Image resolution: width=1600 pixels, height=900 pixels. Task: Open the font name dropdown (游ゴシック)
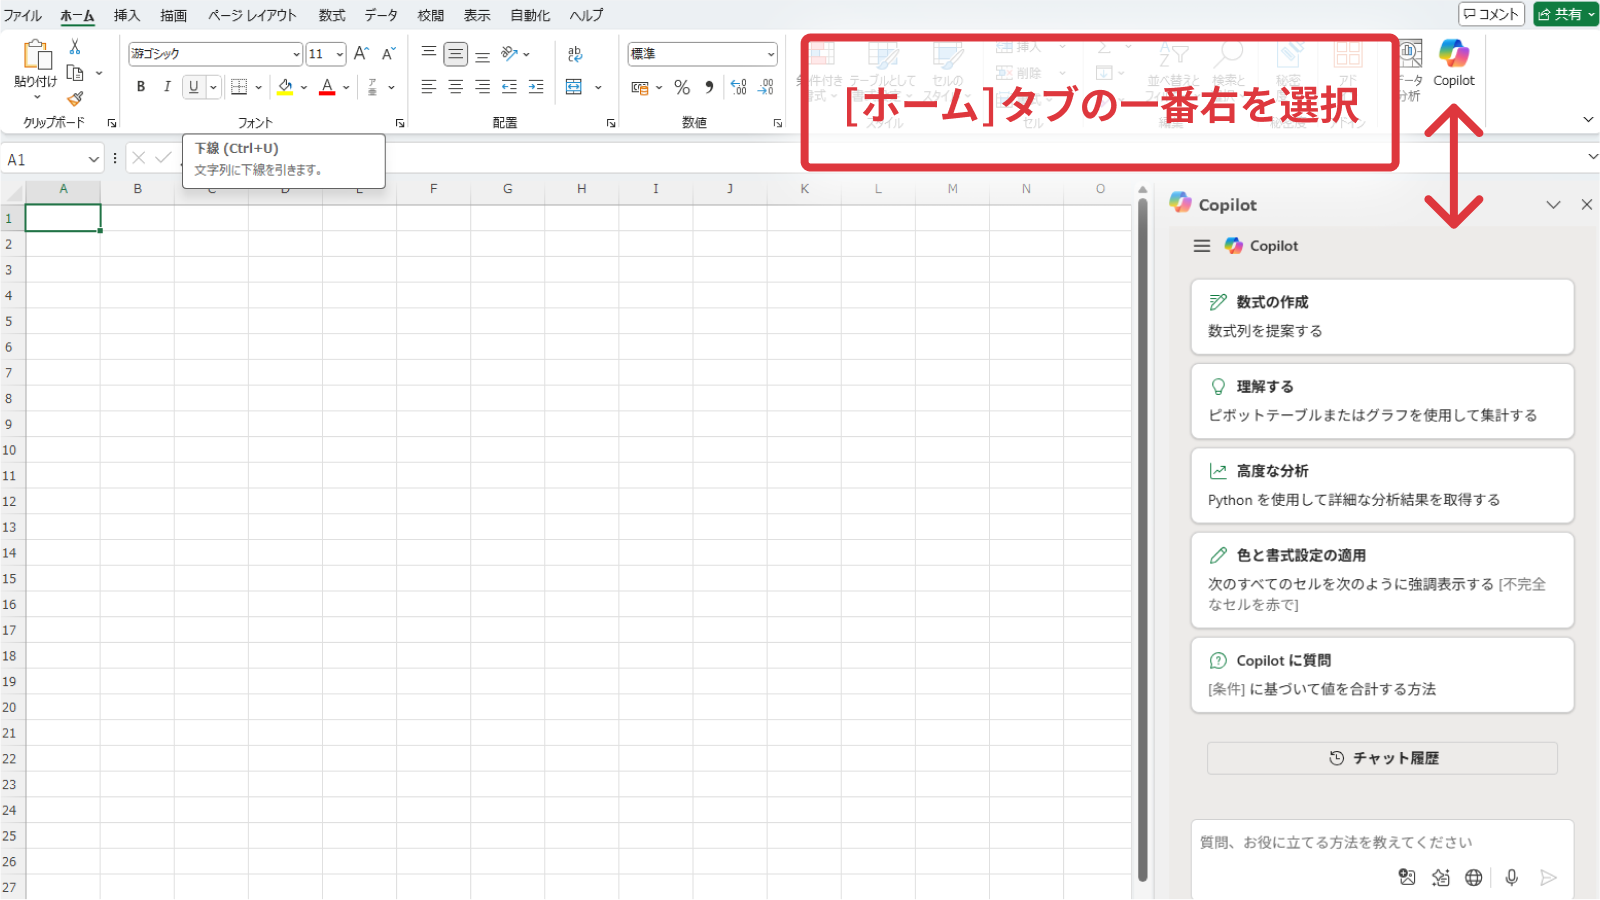(x=296, y=54)
